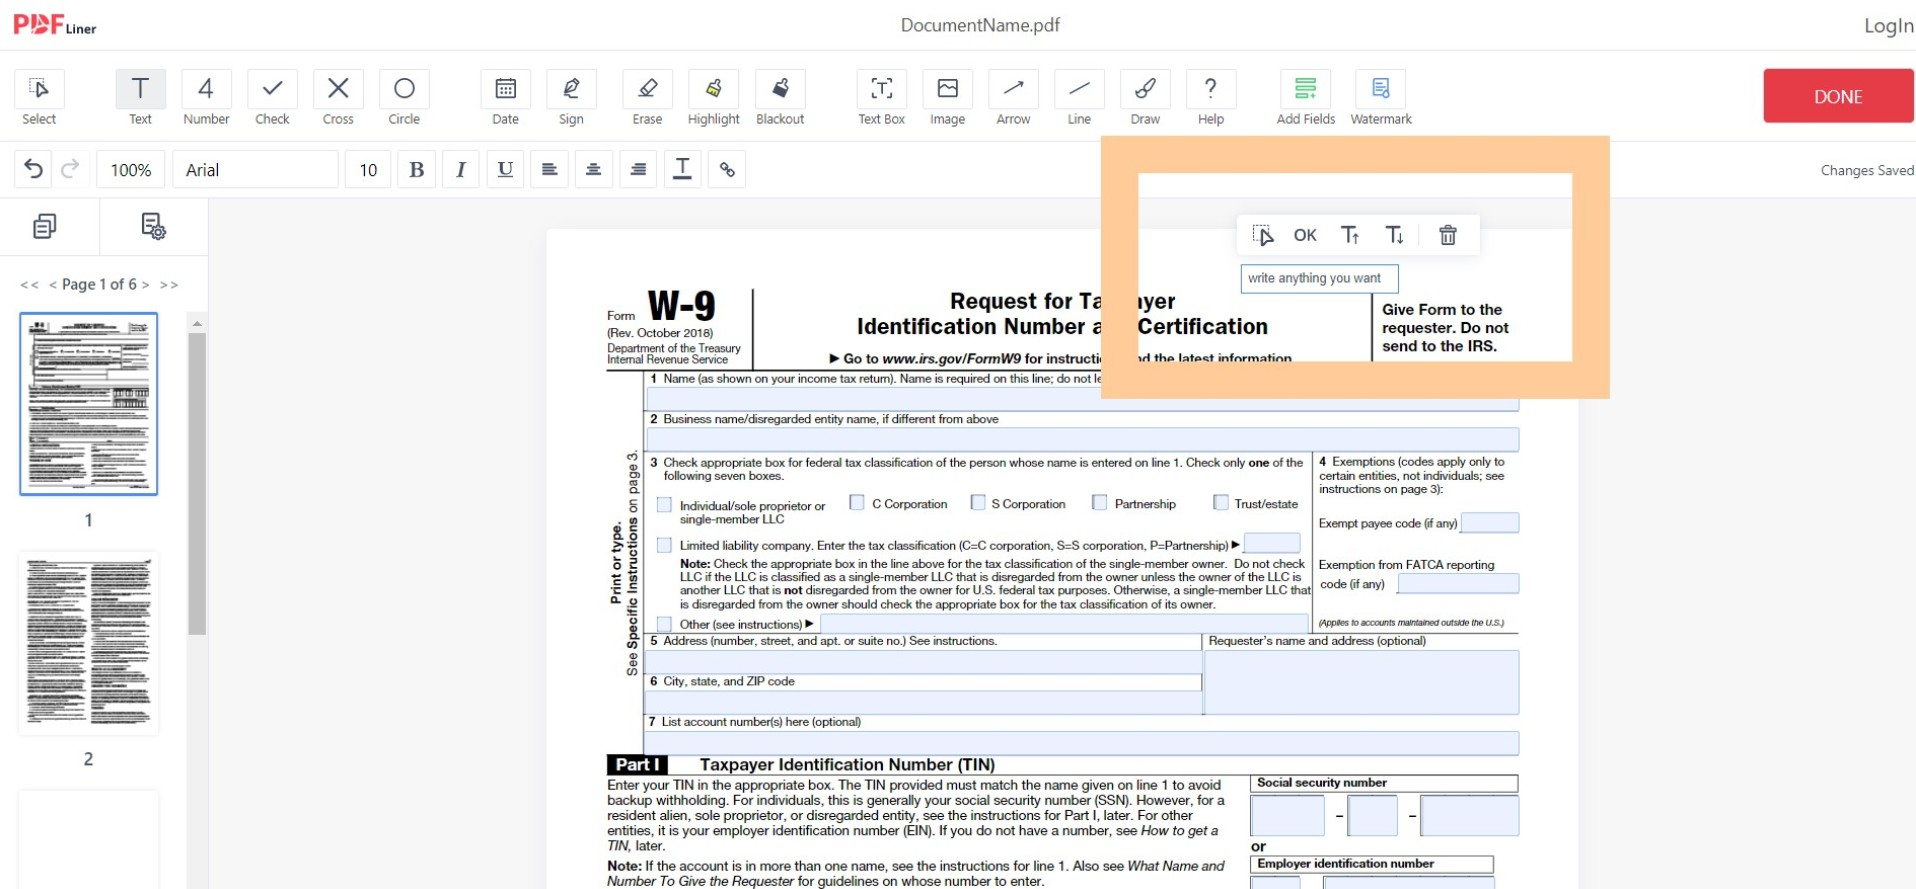Go to next page with >
Viewport: 1916px width, 889px height.
coord(146,284)
